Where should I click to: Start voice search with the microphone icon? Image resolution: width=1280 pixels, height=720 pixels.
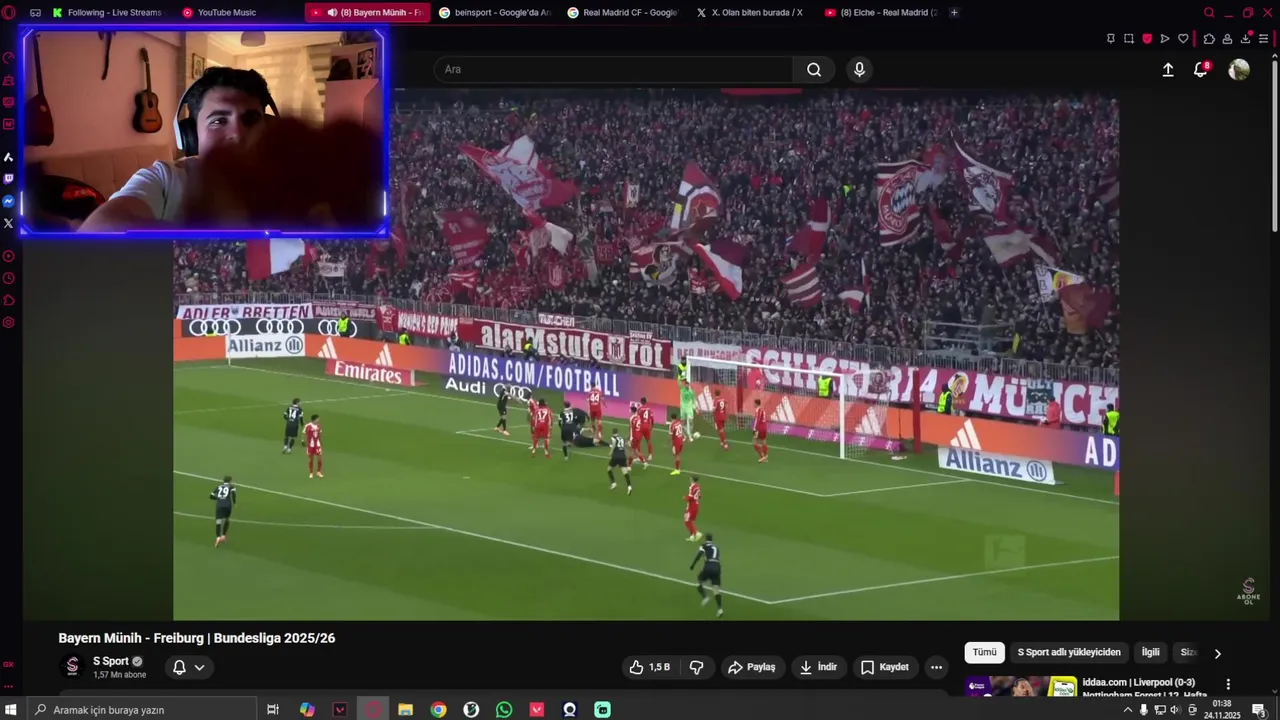(x=859, y=69)
